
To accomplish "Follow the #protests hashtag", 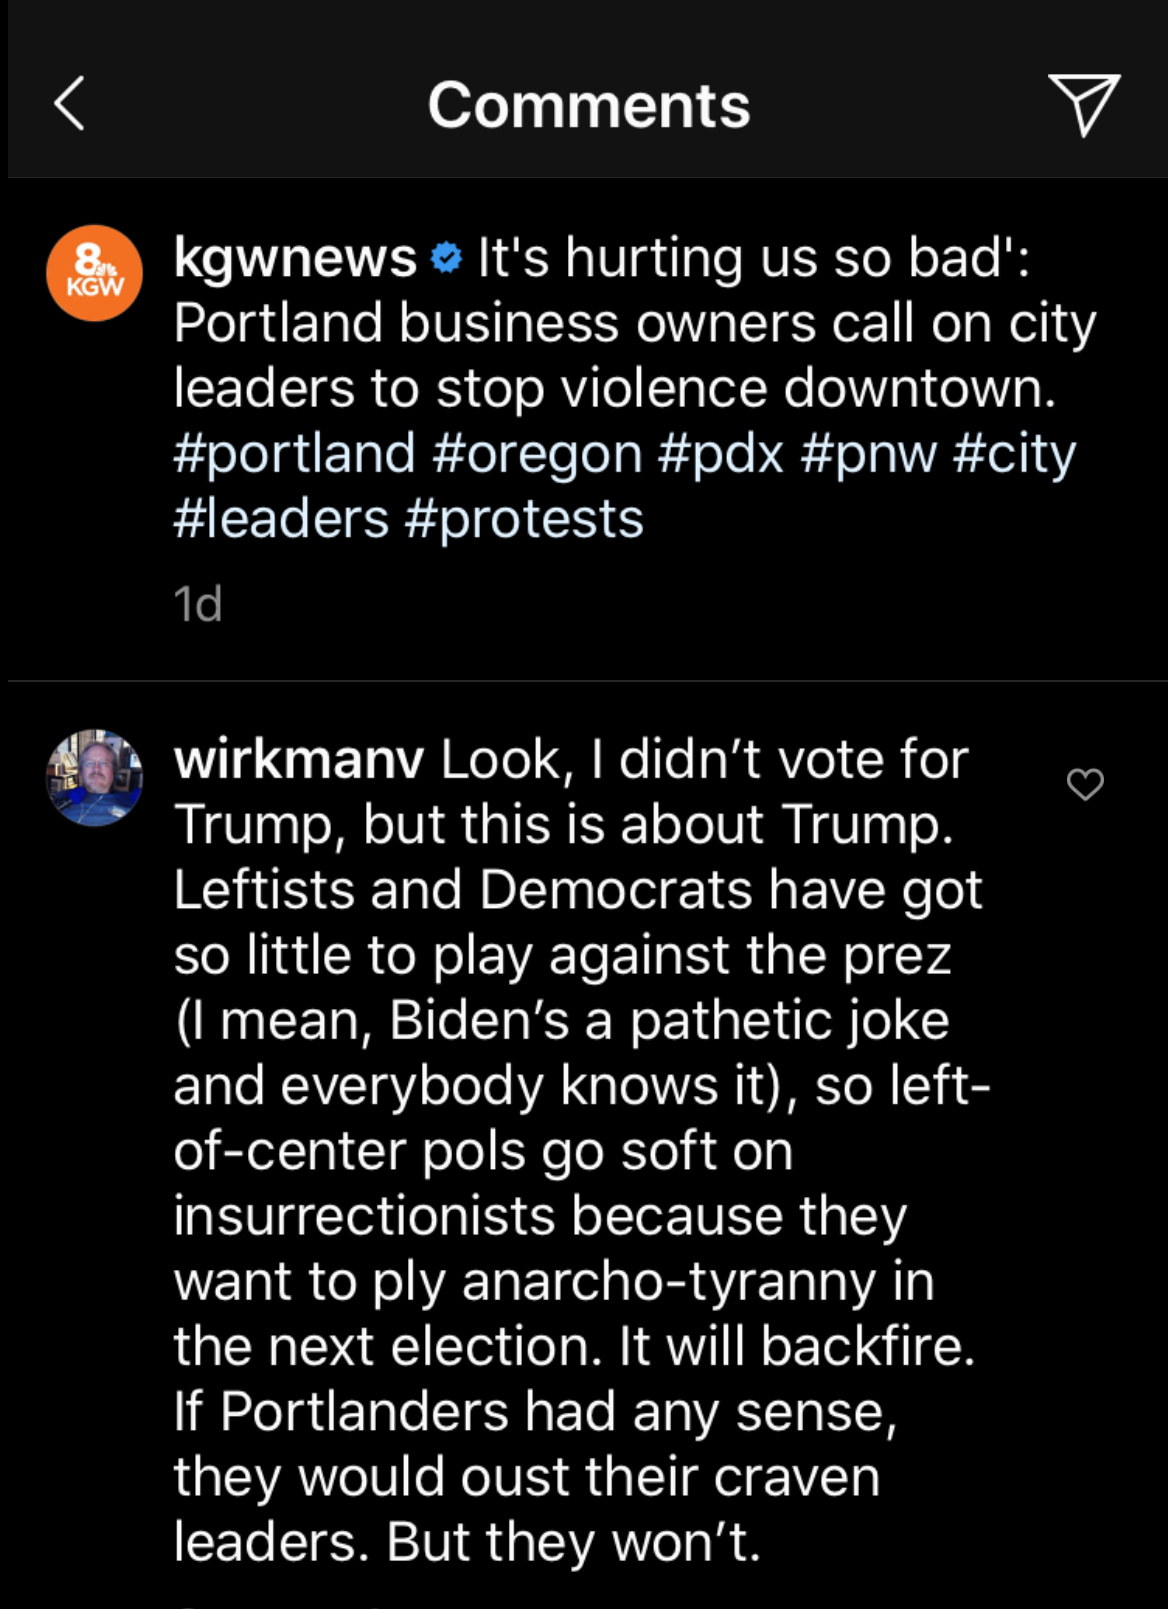I will 524,519.
